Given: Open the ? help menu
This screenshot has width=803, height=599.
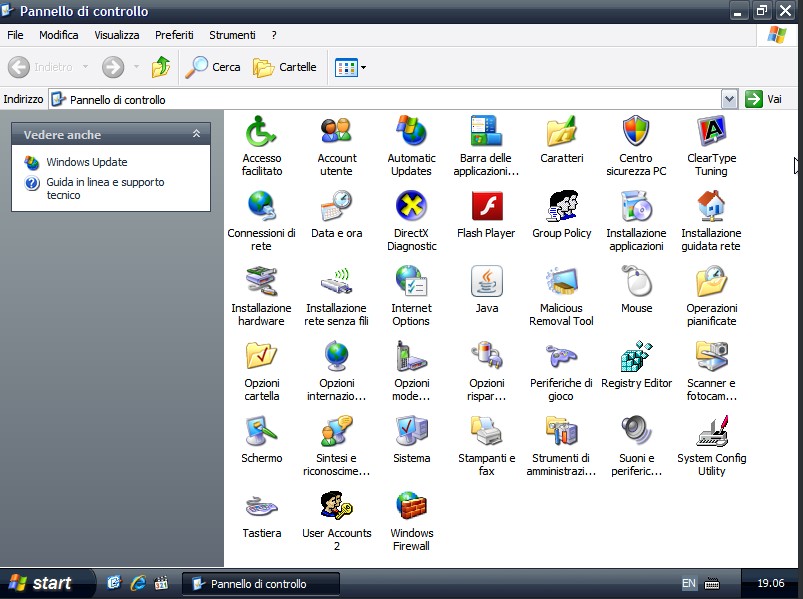Looking at the screenshot, I should coord(274,35).
